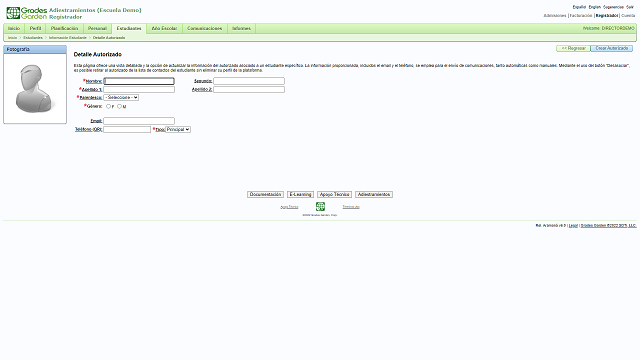Go to the Registrador module
Screen dimensions: 640x360
(607, 16)
